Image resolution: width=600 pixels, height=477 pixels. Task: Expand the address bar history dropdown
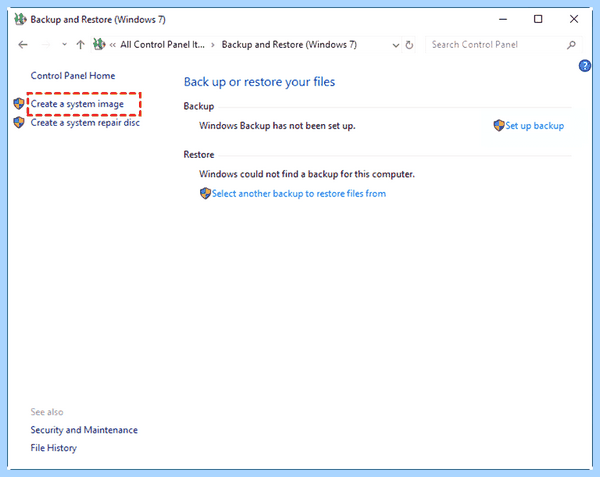click(x=396, y=45)
